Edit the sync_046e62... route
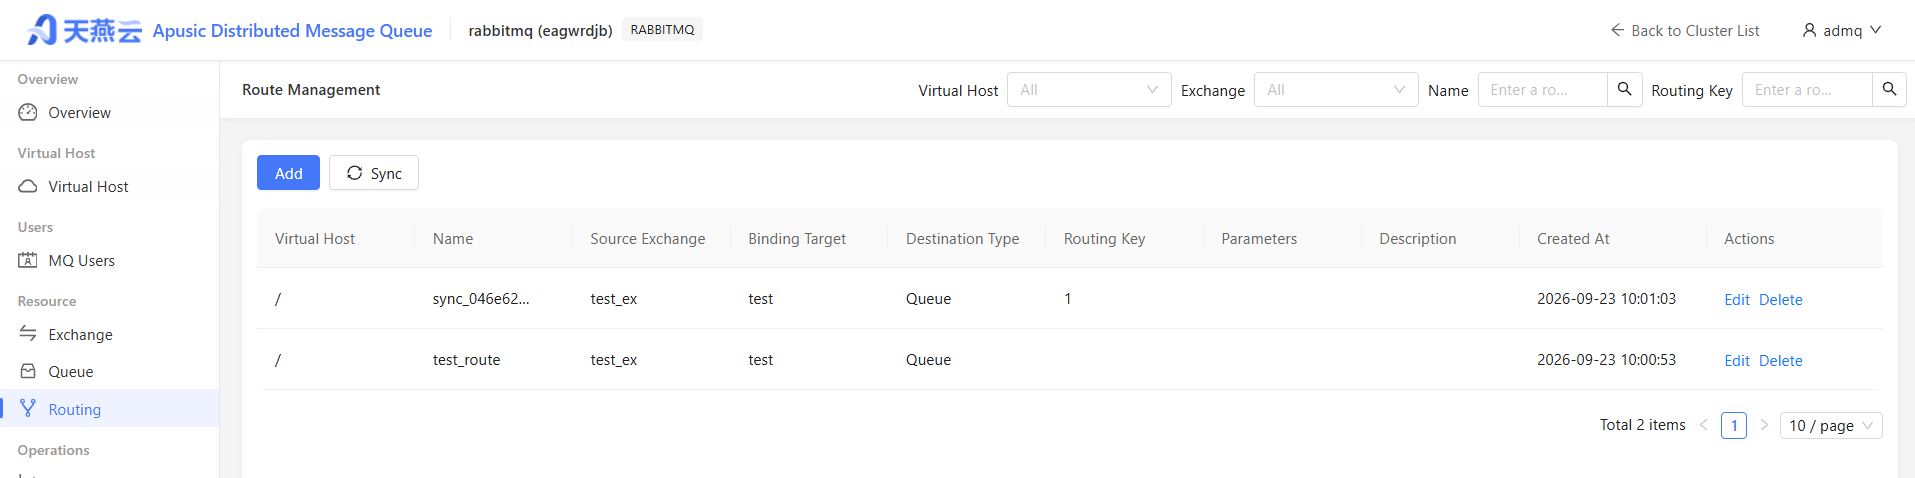 tap(1736, 299)
